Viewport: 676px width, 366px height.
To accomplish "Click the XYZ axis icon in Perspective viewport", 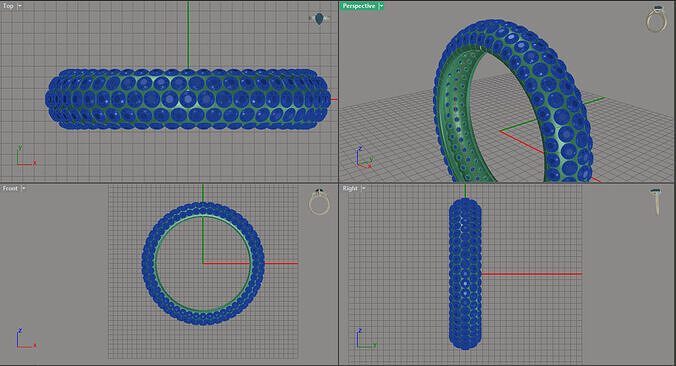I will pyautogui.click(x=364, y=158).
